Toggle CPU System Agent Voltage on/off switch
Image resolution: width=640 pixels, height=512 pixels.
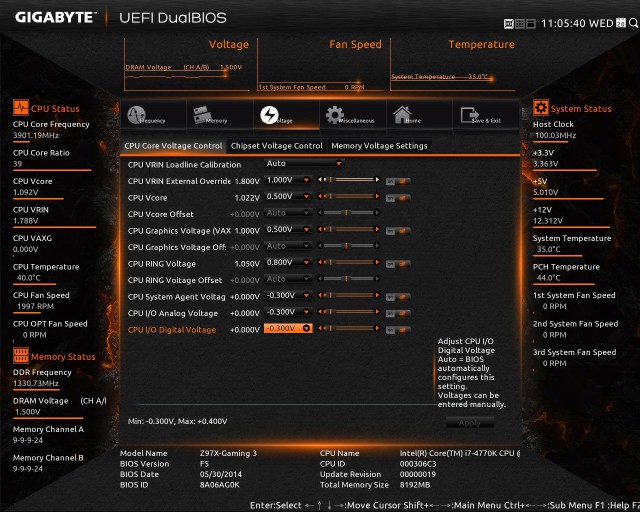pos(398,297)
